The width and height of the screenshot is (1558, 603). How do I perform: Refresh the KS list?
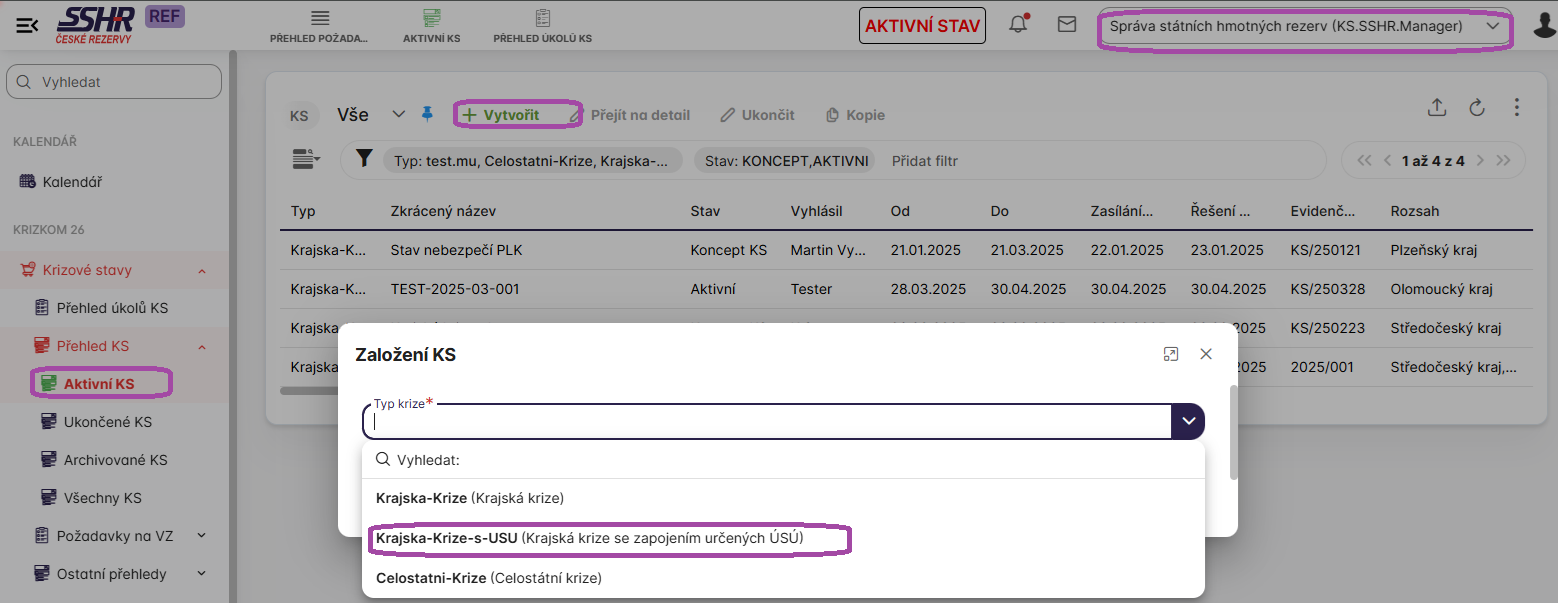(x=1477, y=108)
